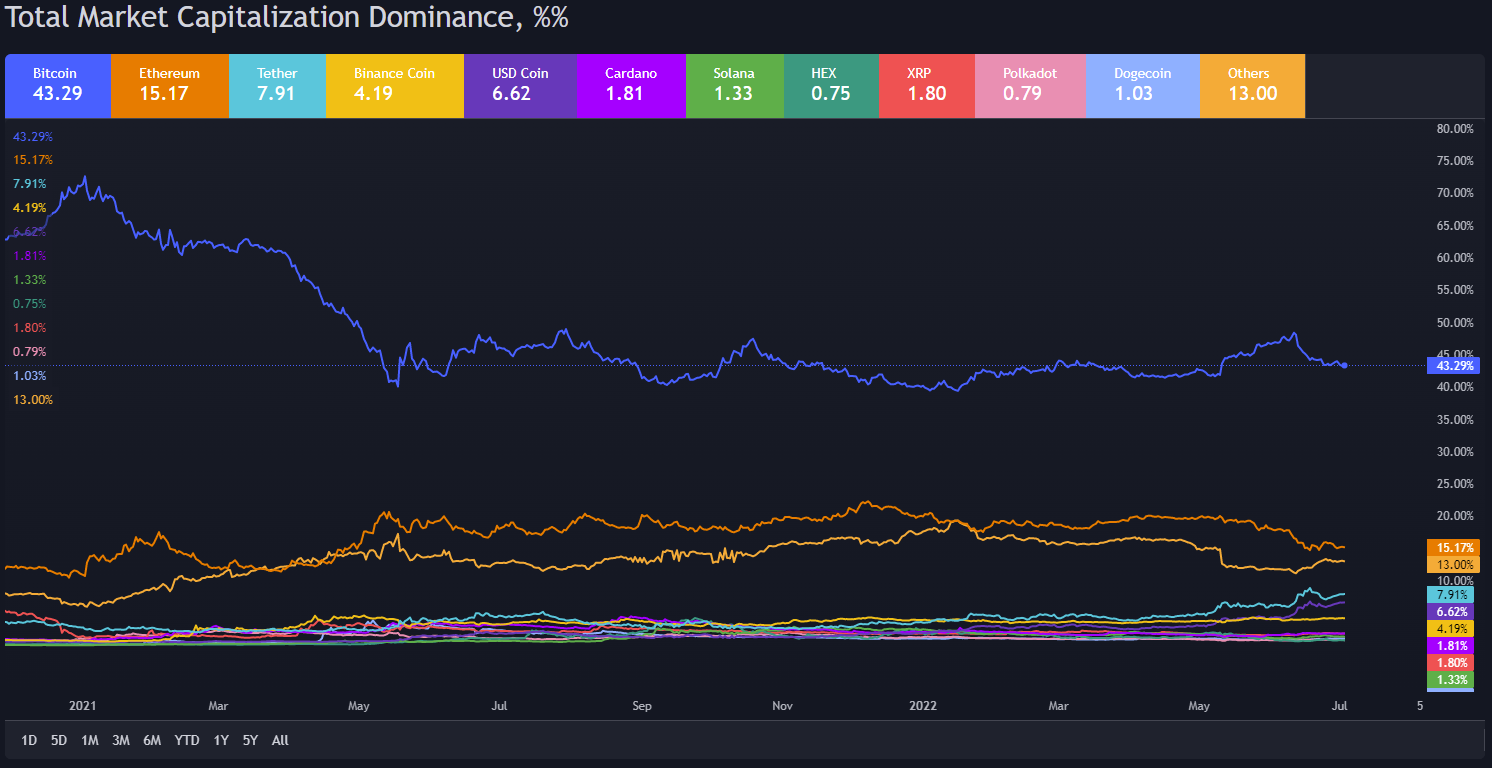Click the 43.29% value in the in-chart list
The height and width of the screenshot is (768, 1492).
pyautogui.click(x=33, y=136)
